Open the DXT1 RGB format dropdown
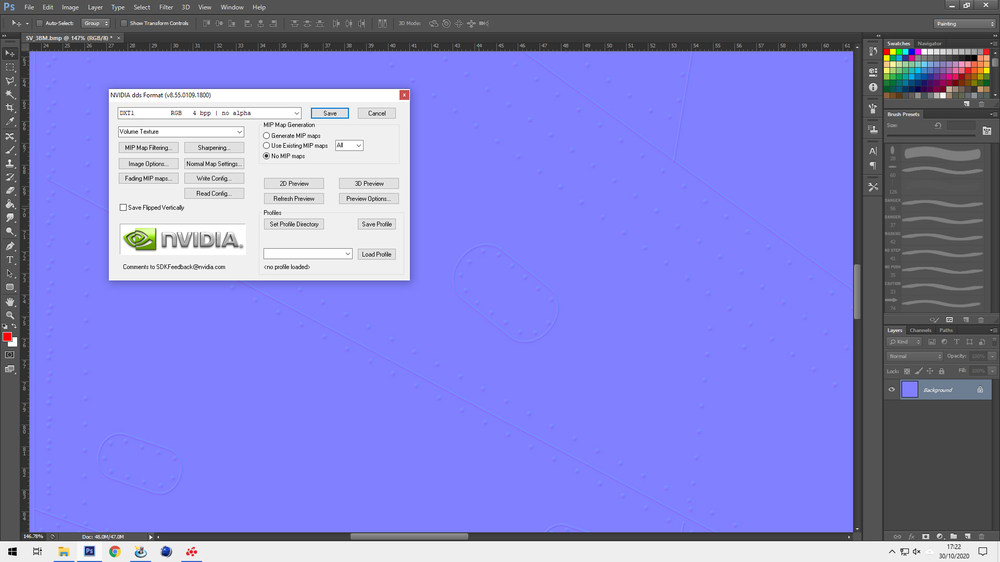The height and width of the screenshot is (562, 1000). point(209,113)
